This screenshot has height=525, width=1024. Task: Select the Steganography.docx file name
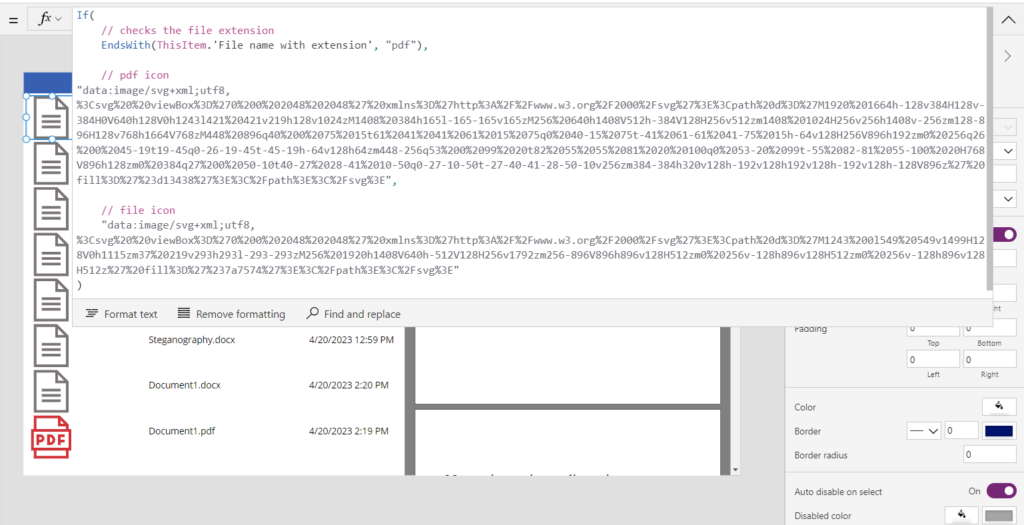192,340
